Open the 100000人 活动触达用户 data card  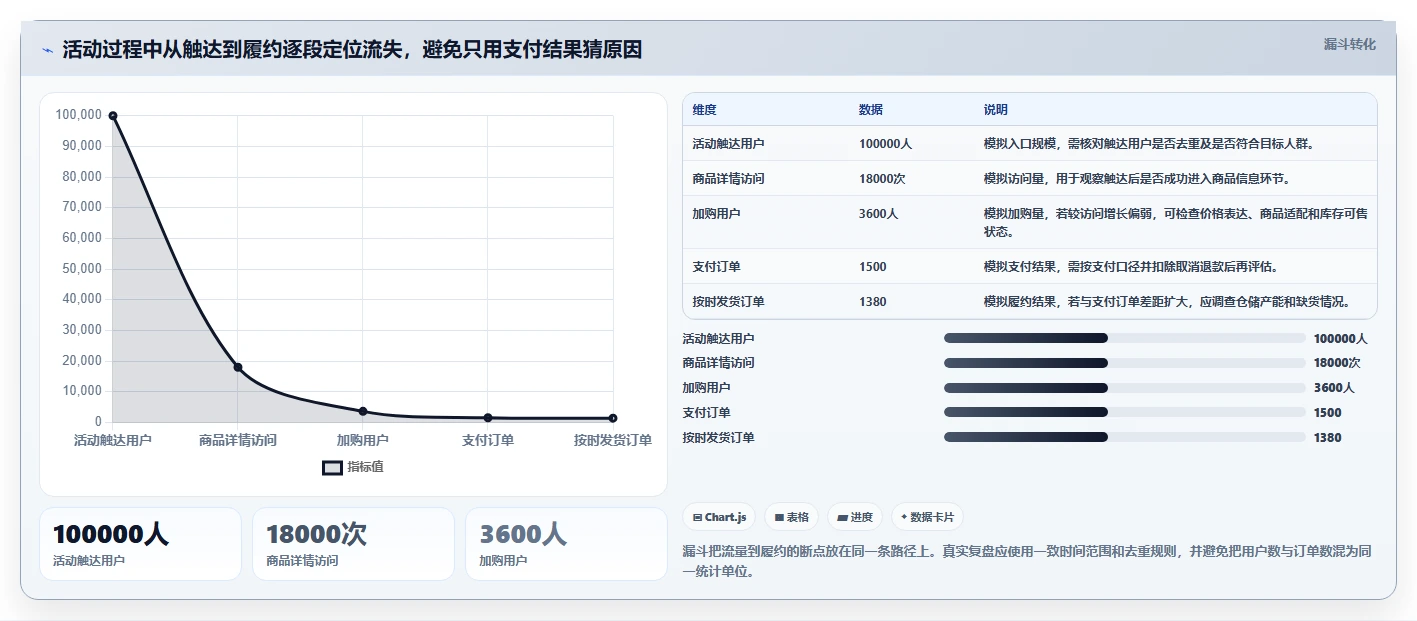[140, 544]
